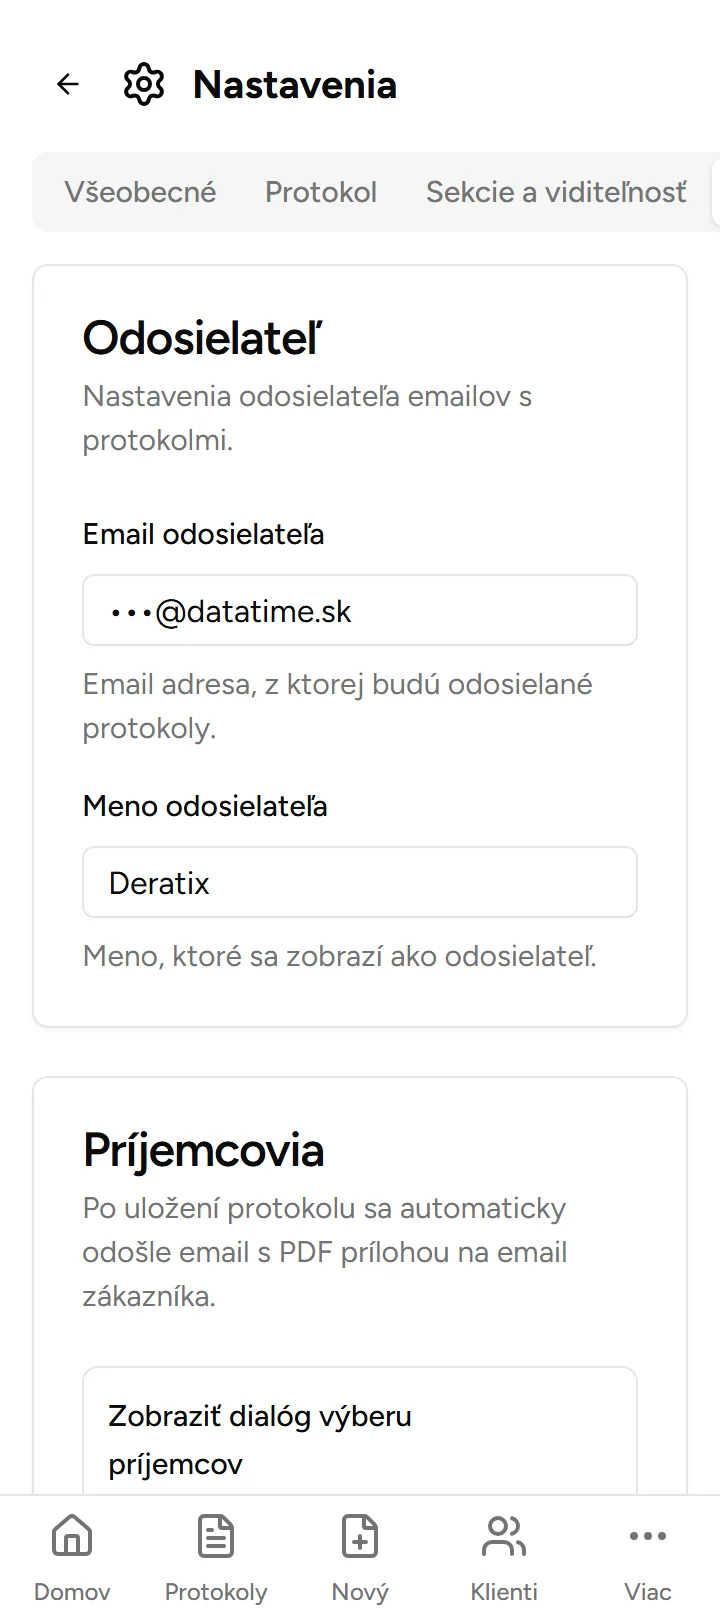
Task: Select the Protokoly document icon
Action: [x=216, y=1536]
